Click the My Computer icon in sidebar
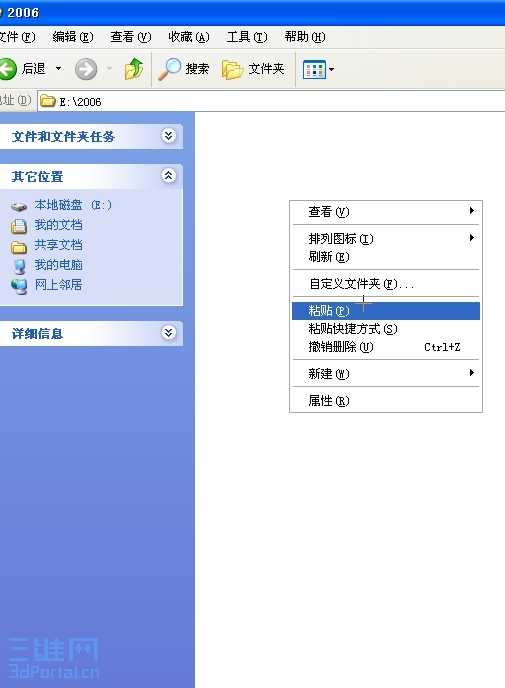The image size is (505, 688). (19, 266)
